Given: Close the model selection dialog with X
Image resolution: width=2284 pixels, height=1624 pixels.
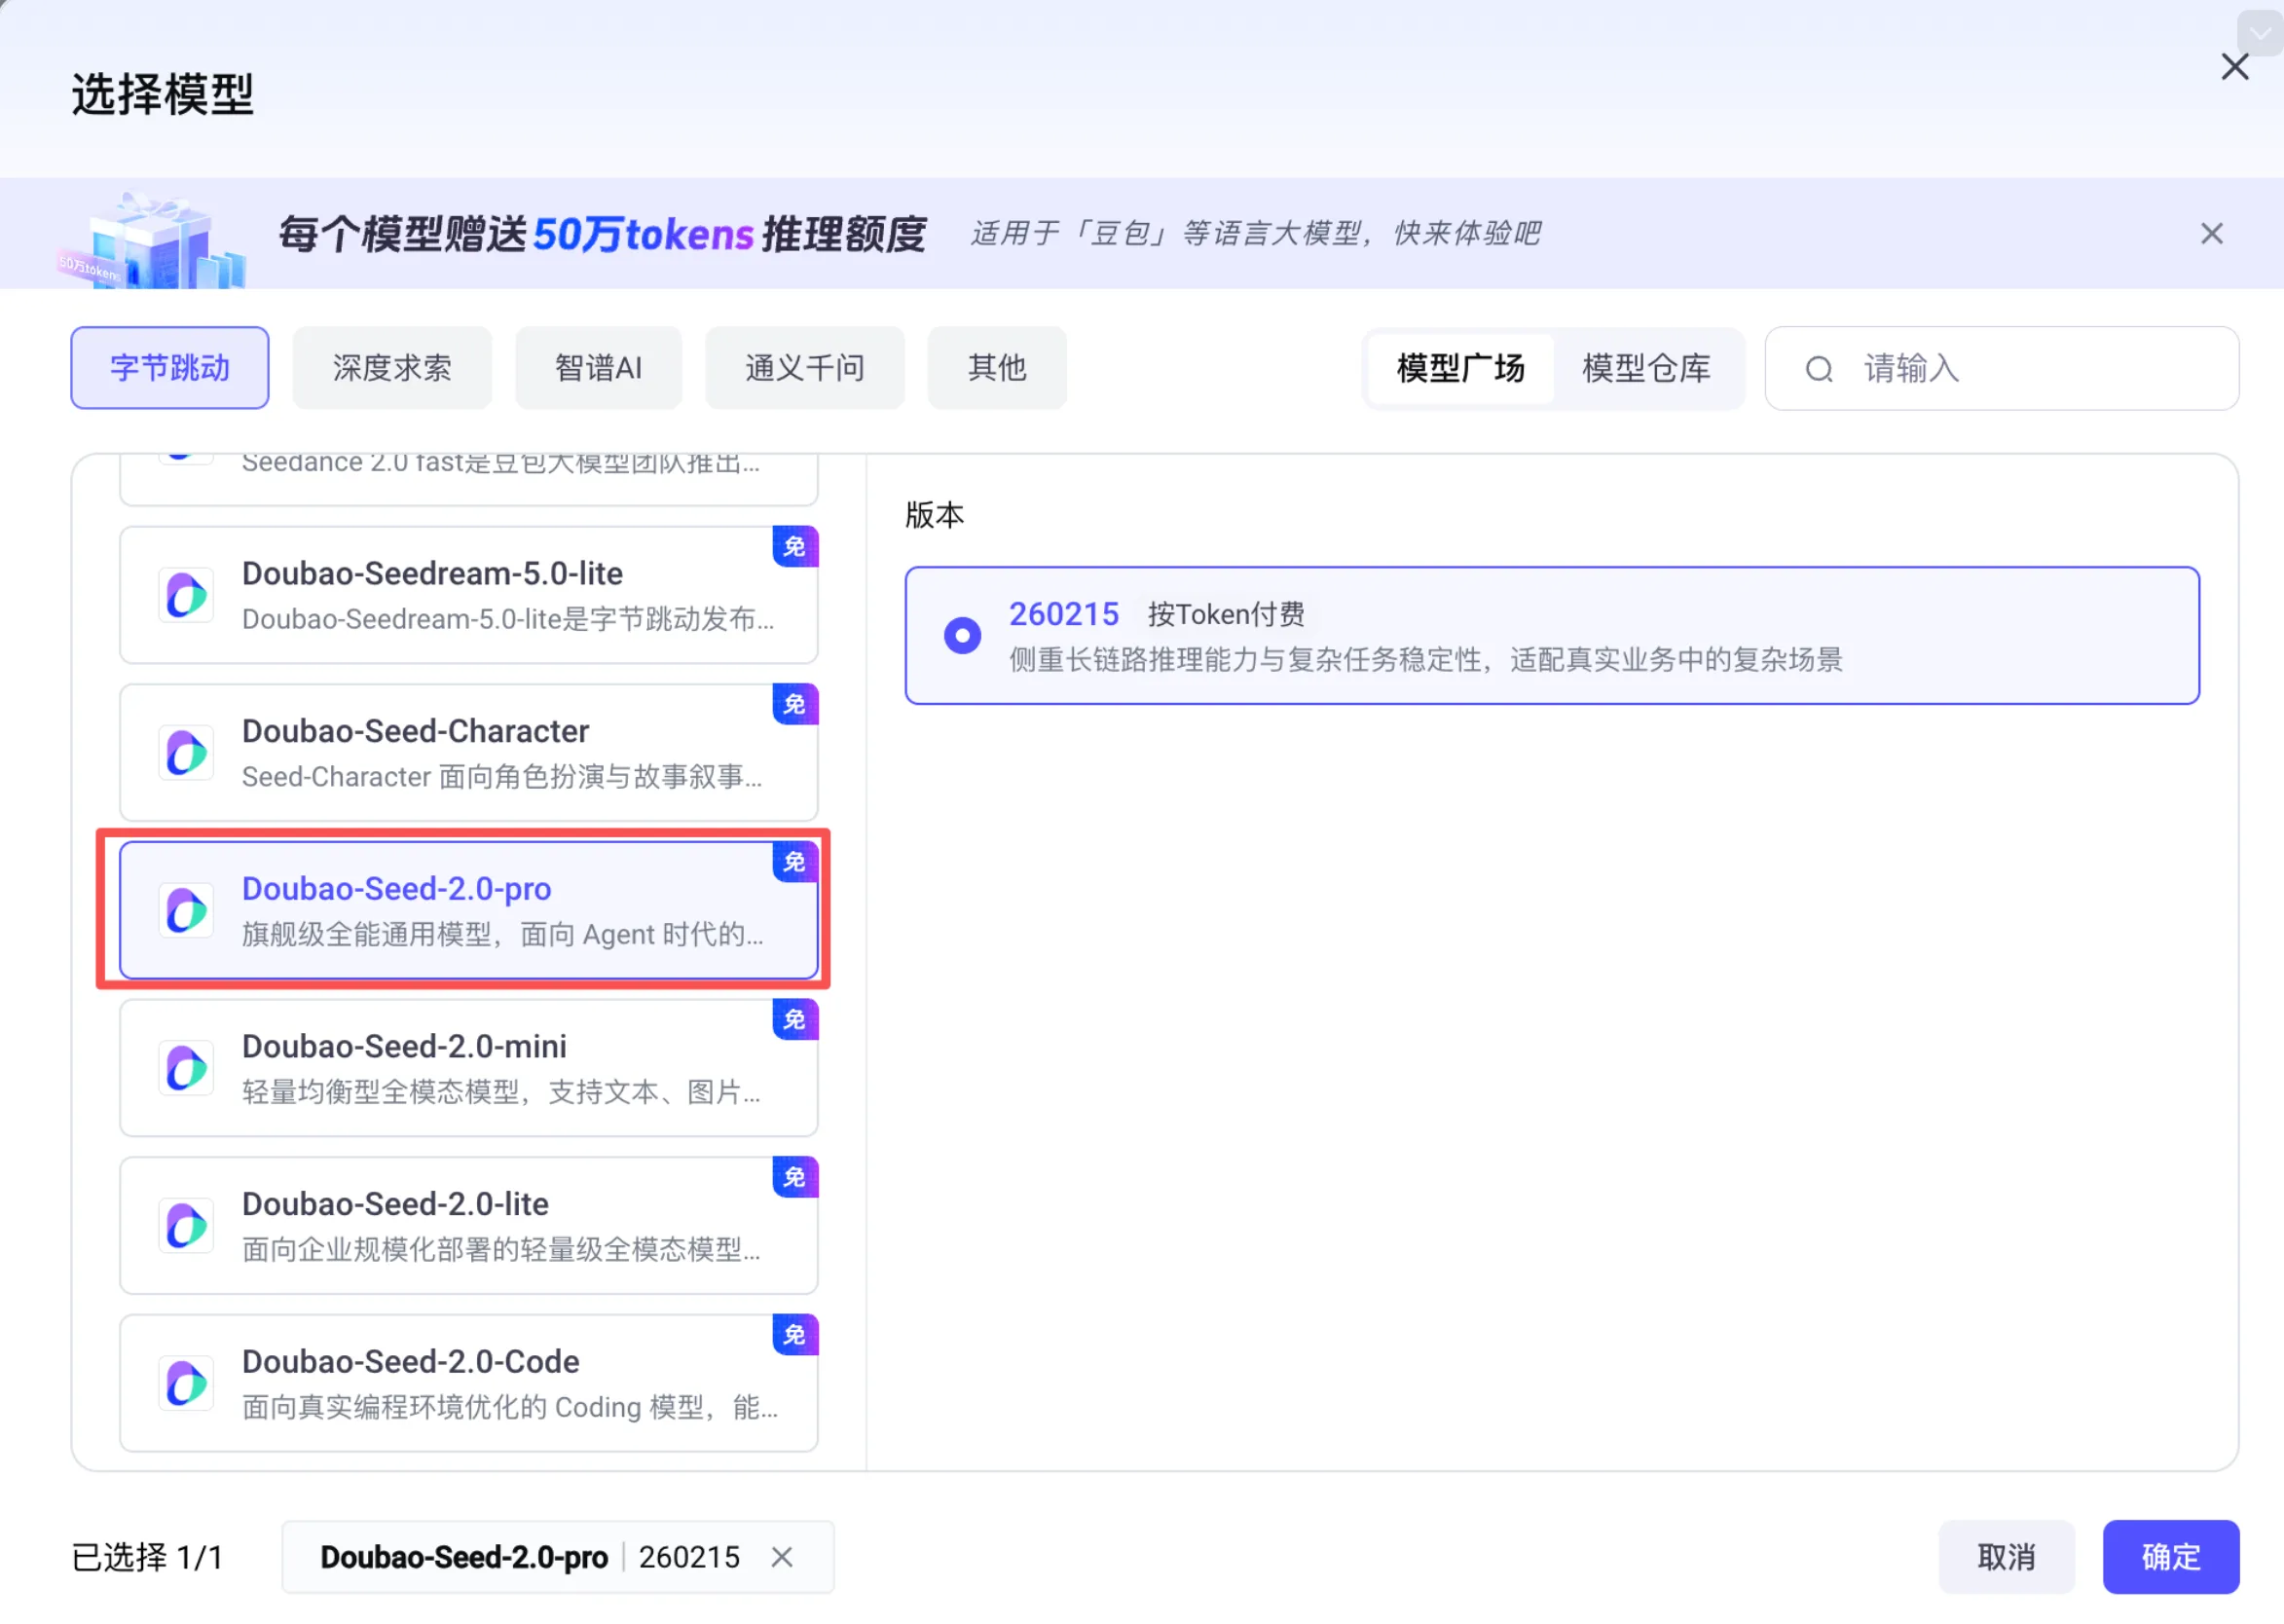Looking at the screenshot, I should [x=2234, y=67].
